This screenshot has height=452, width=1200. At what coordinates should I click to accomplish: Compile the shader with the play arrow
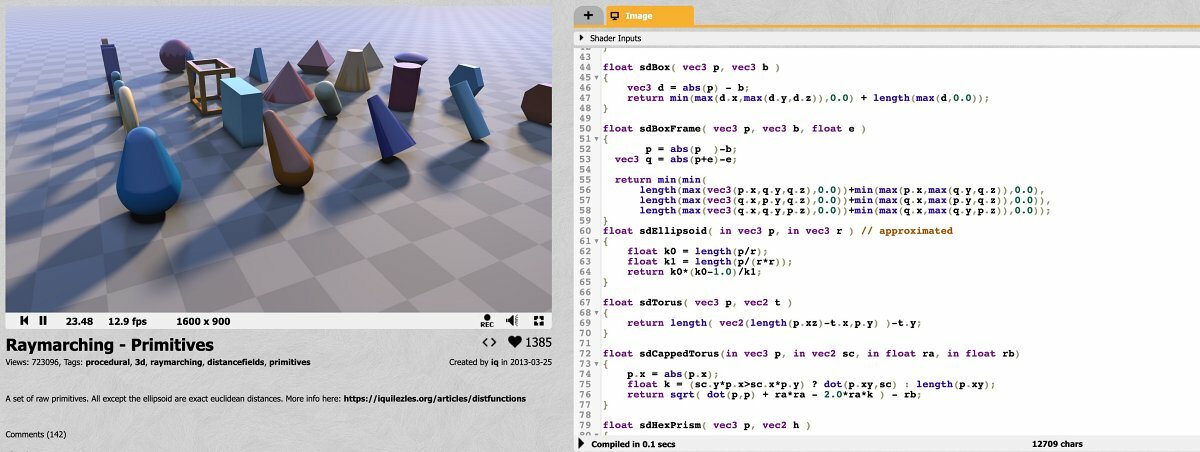pos(583,443)
